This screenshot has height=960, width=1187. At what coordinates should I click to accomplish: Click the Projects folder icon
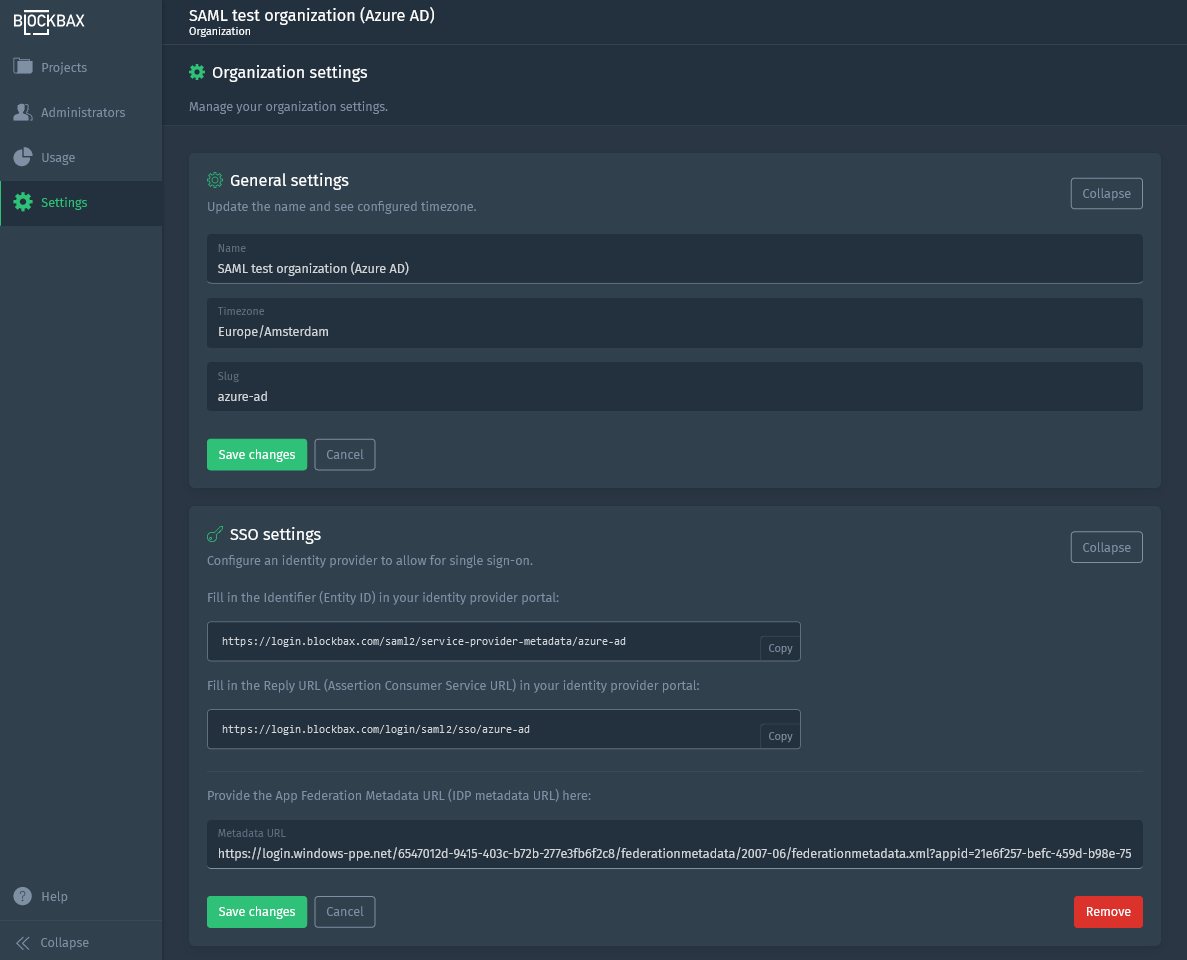23,67
